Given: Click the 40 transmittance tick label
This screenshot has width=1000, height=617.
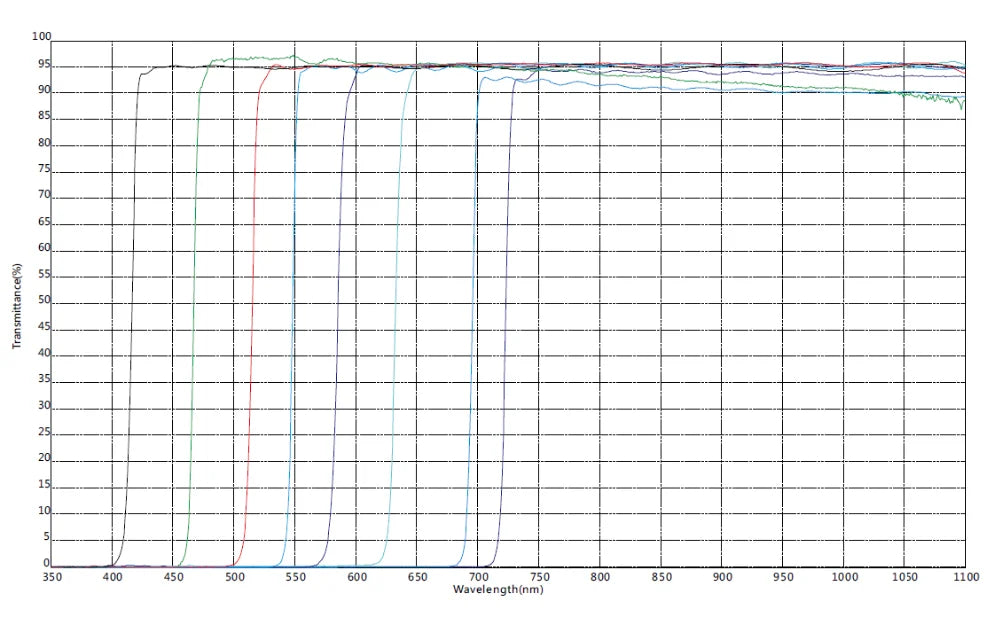Looking at the screenshot, I should coord(44,353).
